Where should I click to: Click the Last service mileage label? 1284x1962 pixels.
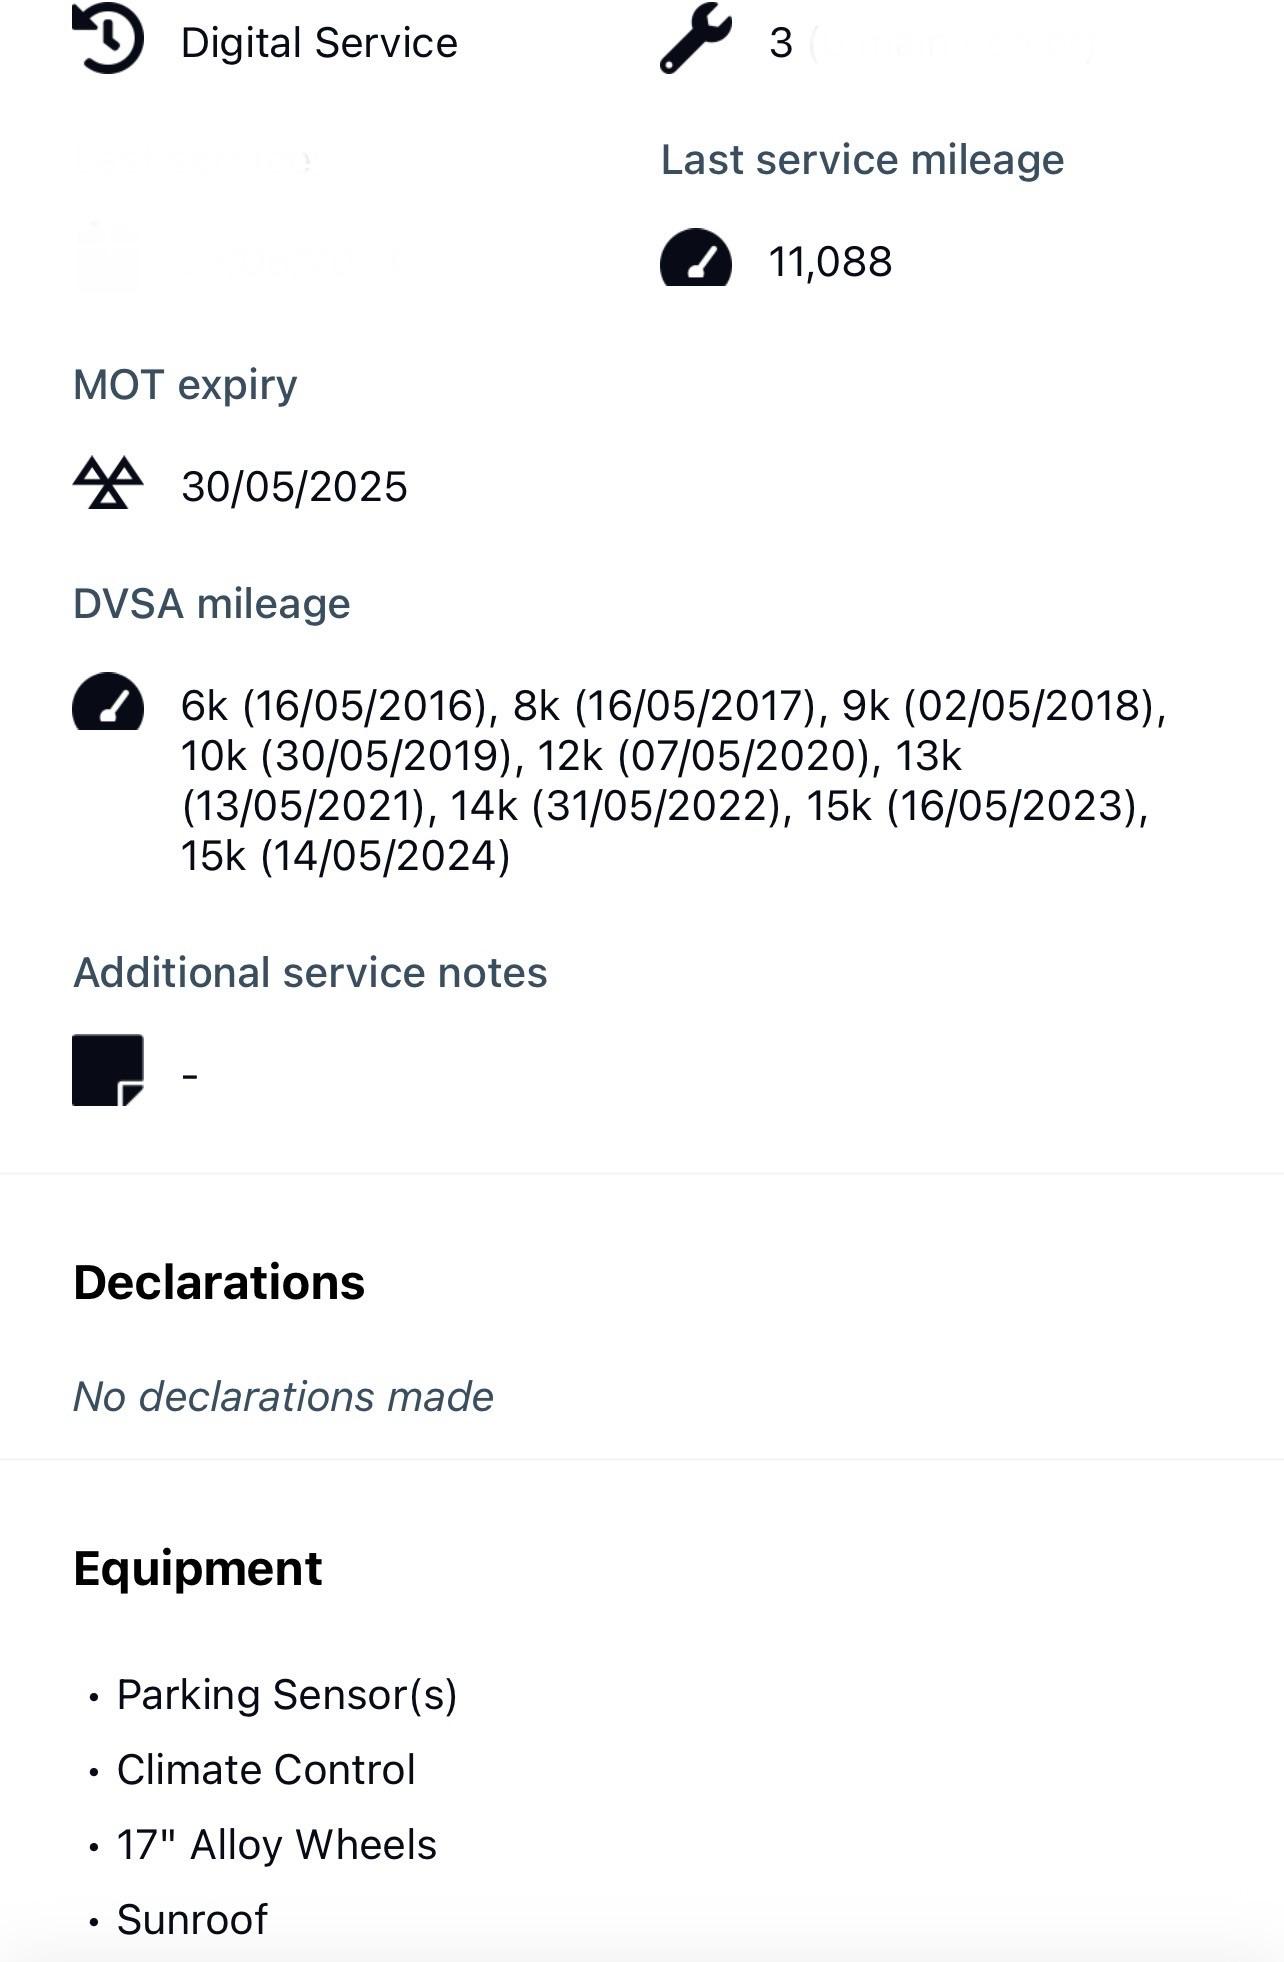click(862, 160)
